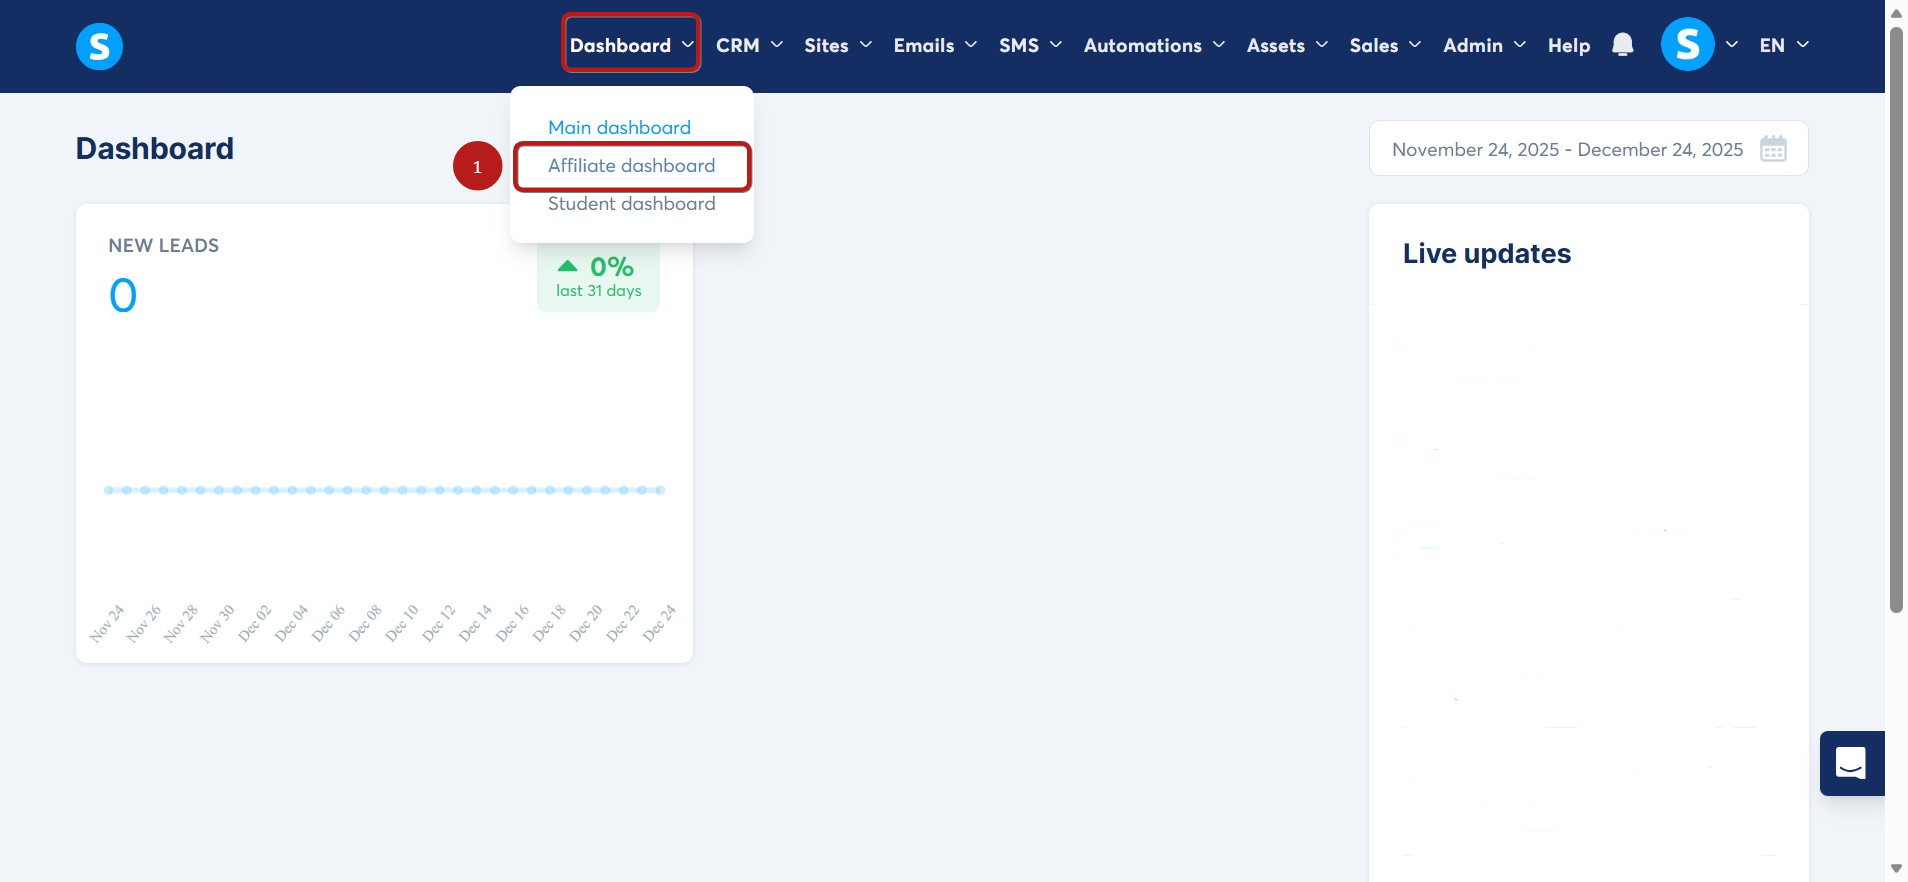Click the scrollbar down arrow

(x=1896, y=868)
